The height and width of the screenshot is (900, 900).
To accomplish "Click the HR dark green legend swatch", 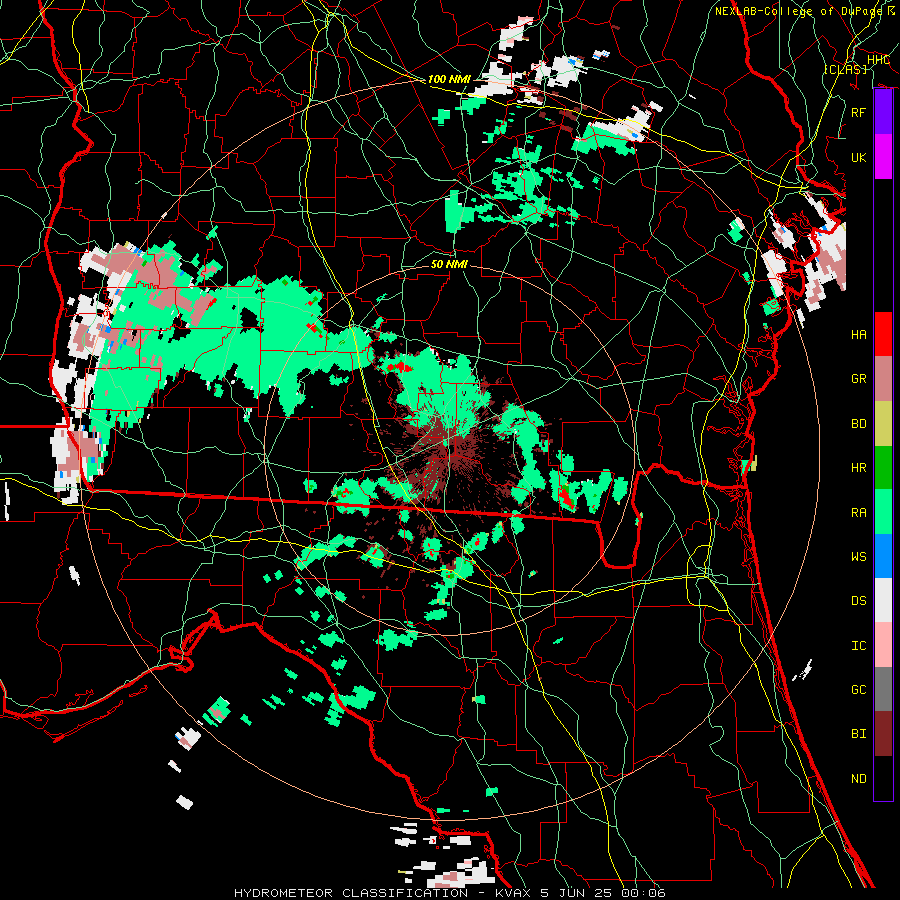I will tap(883, 468).
